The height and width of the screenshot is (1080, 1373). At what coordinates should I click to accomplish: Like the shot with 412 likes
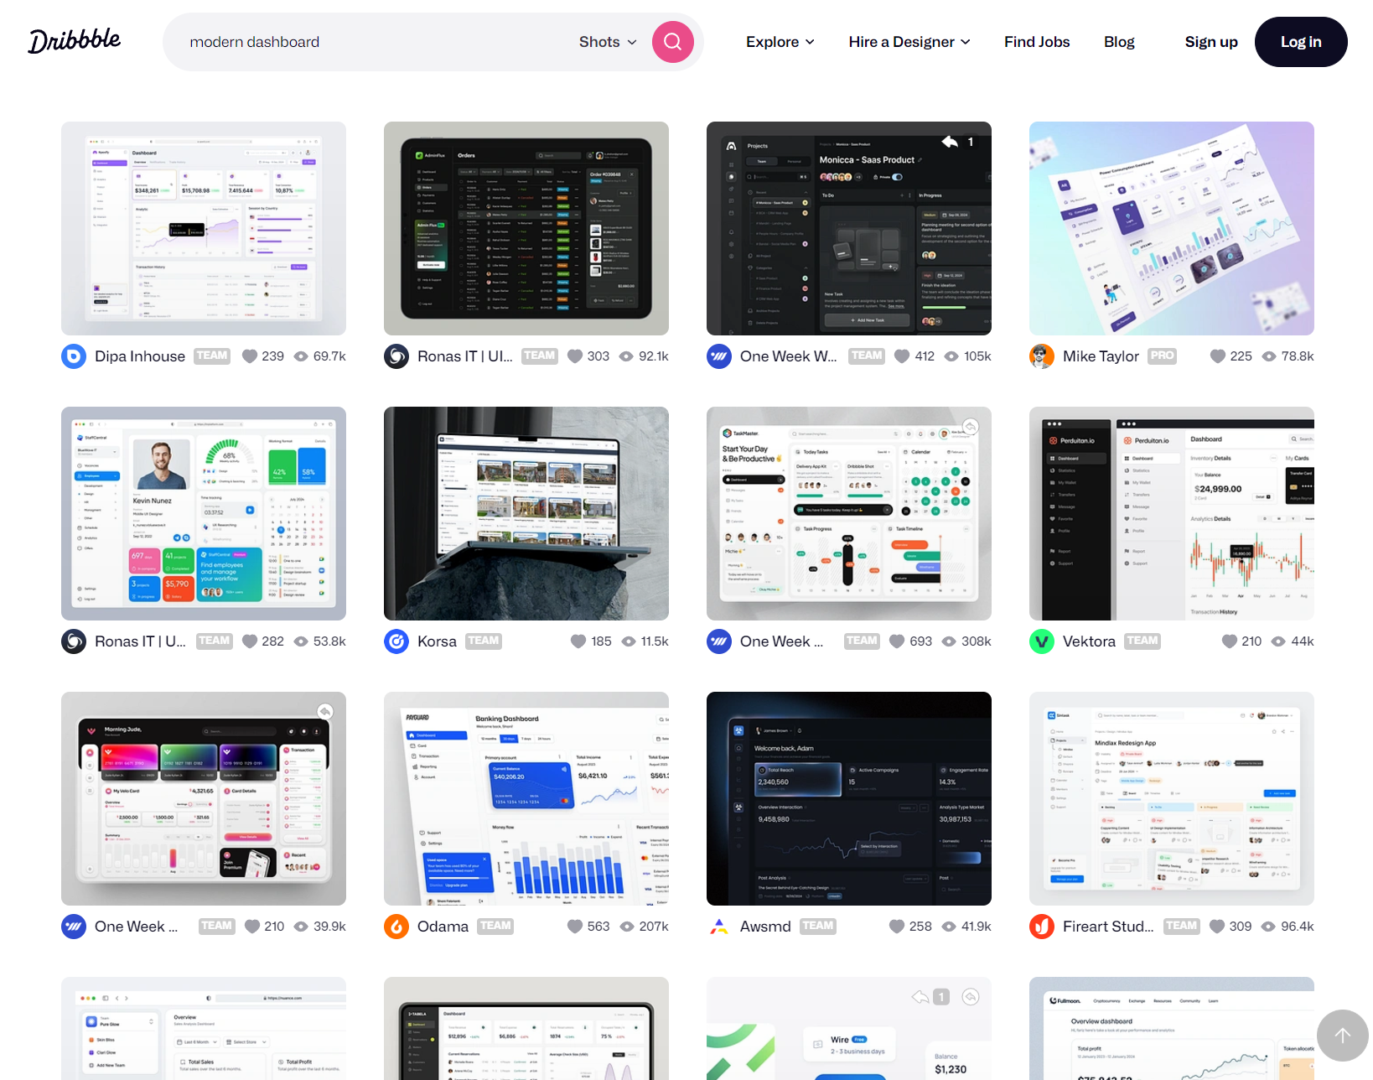[902, 356]
